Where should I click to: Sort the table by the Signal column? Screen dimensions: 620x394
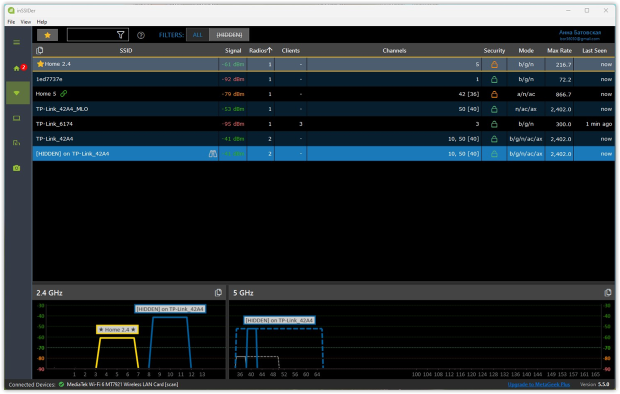pos(233,51)
